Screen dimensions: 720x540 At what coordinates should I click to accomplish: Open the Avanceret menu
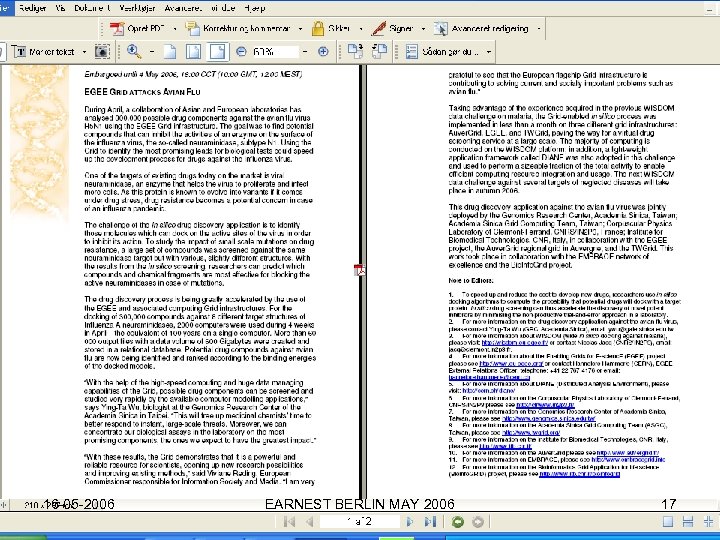point(183,8)
